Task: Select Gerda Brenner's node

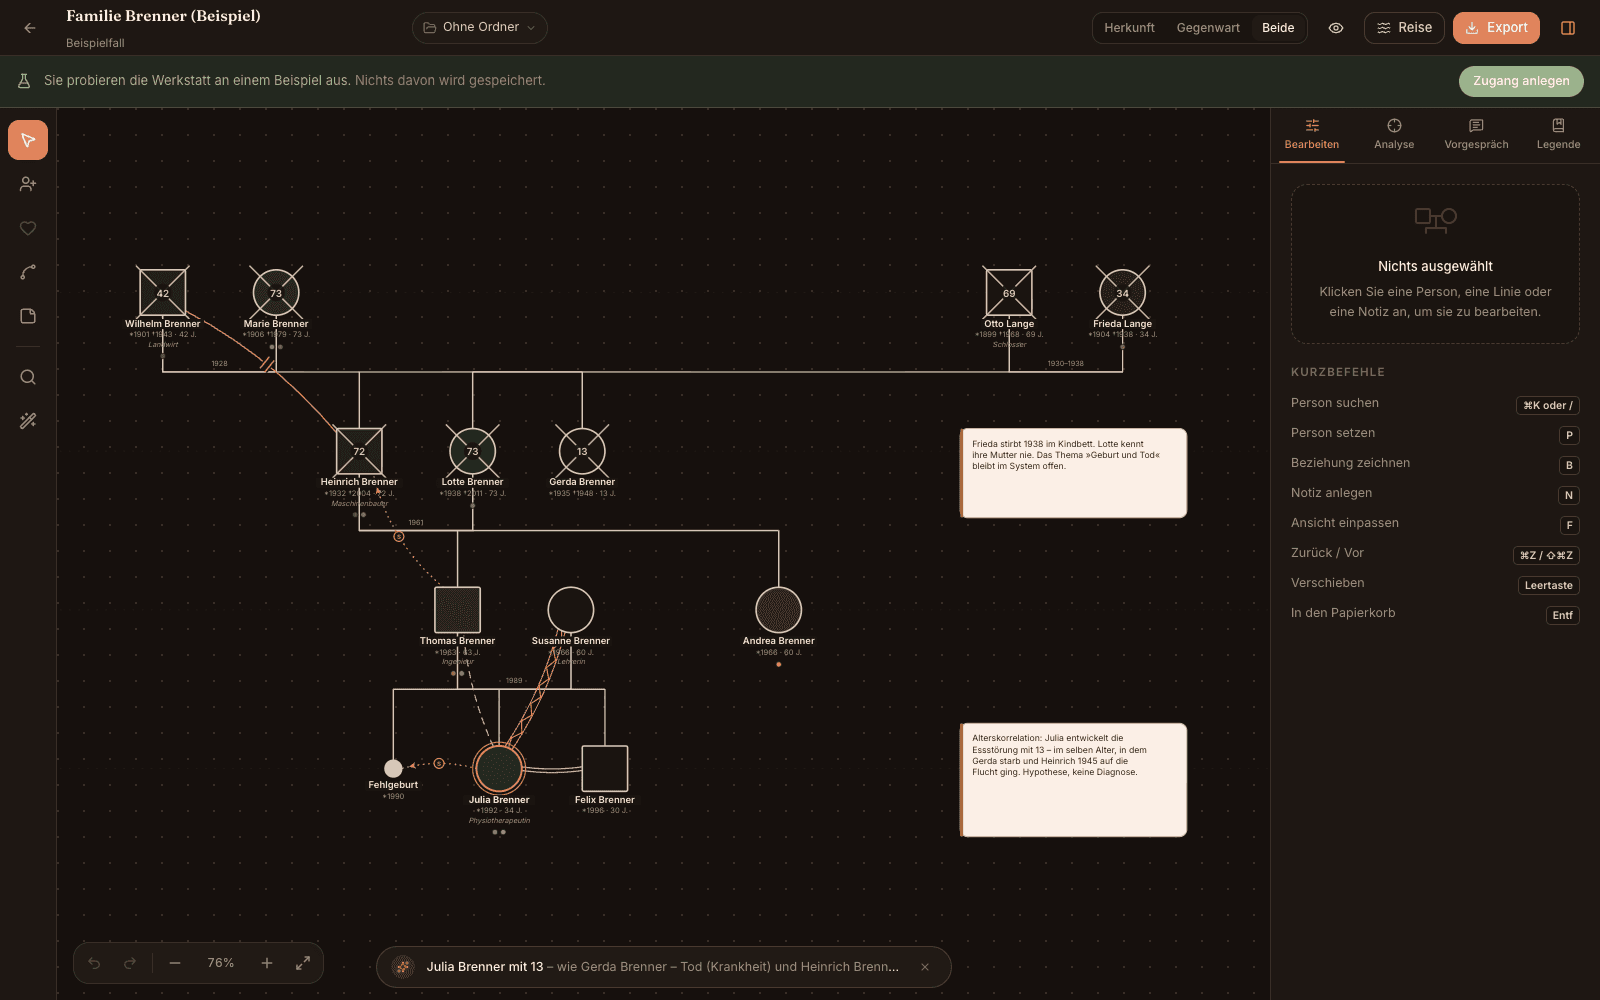Action: 582,451
